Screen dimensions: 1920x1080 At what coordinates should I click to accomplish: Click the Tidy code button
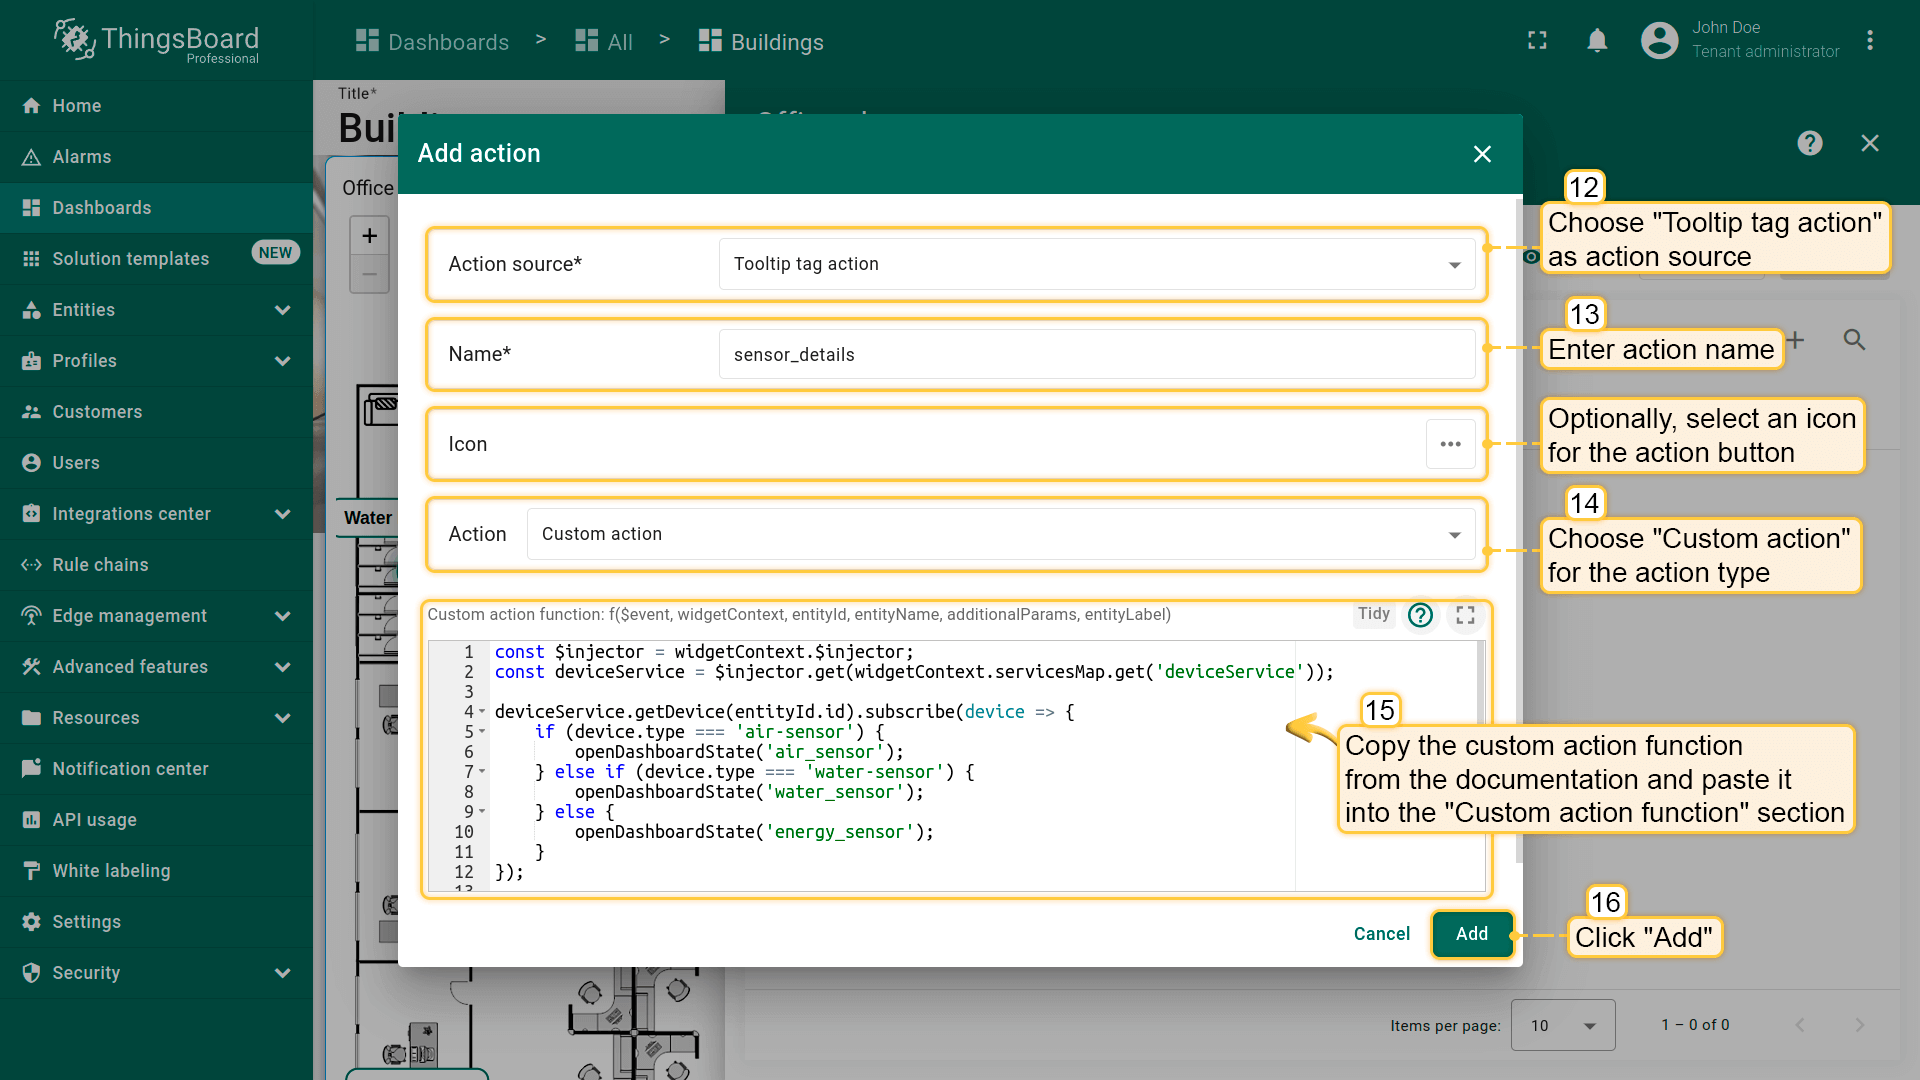1373,614
